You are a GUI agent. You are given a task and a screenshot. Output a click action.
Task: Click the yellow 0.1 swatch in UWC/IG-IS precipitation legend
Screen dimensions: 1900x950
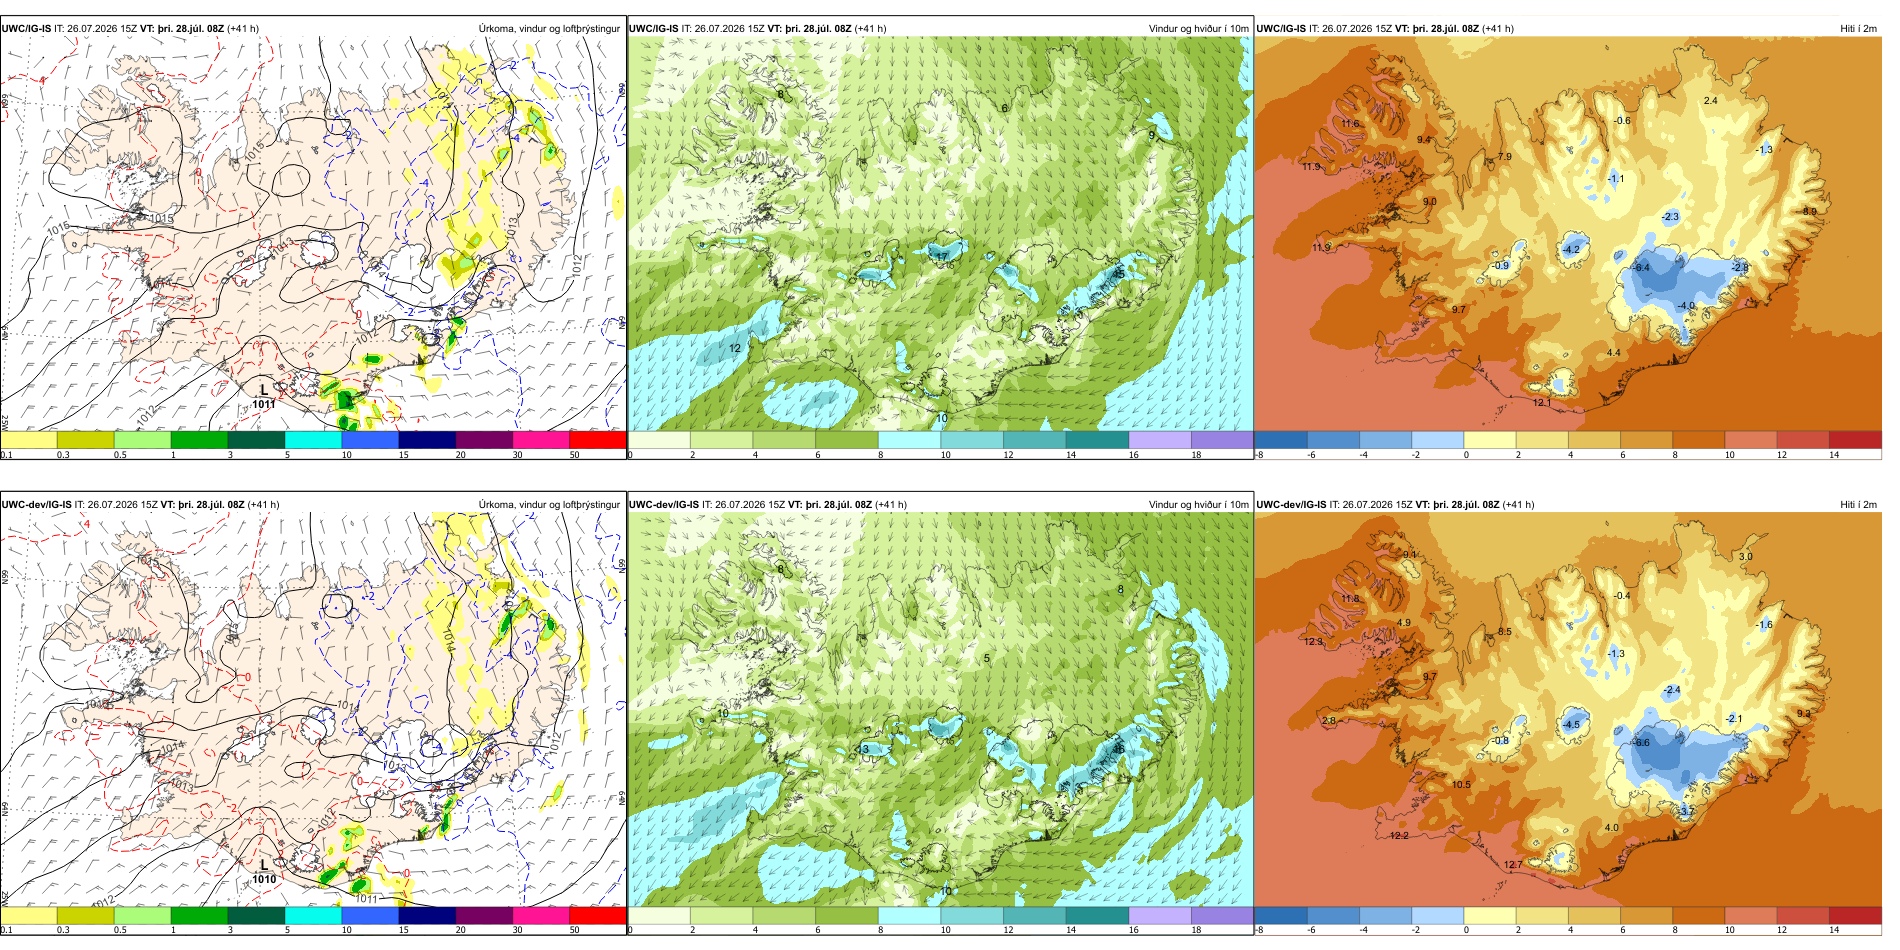coord(28,439)
